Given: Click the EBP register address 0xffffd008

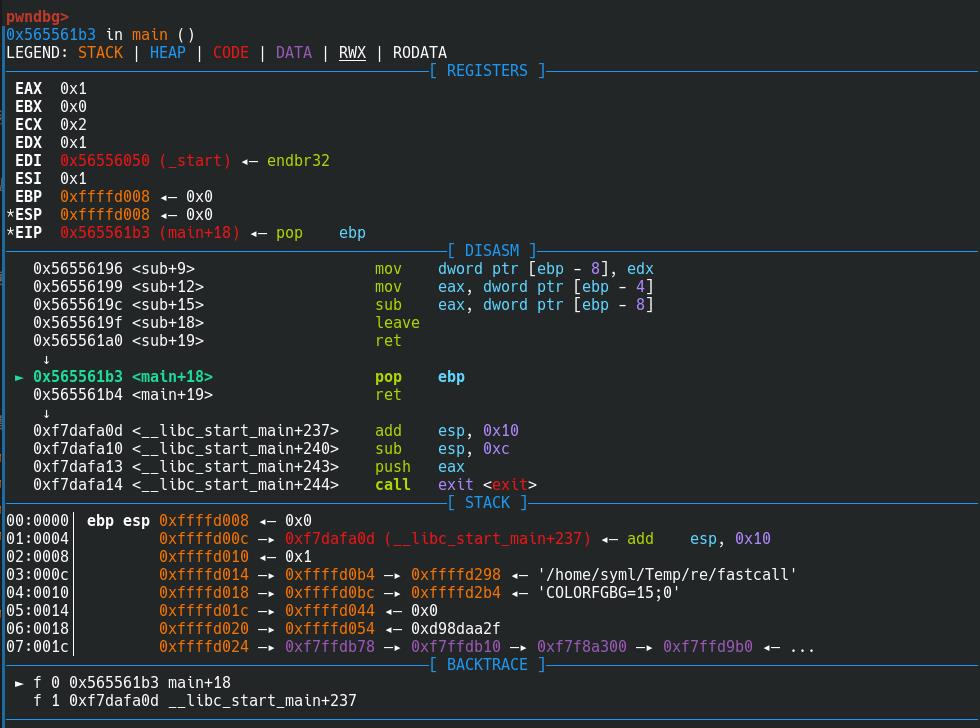Looking at the screenshot, I should tap(105, 197).
